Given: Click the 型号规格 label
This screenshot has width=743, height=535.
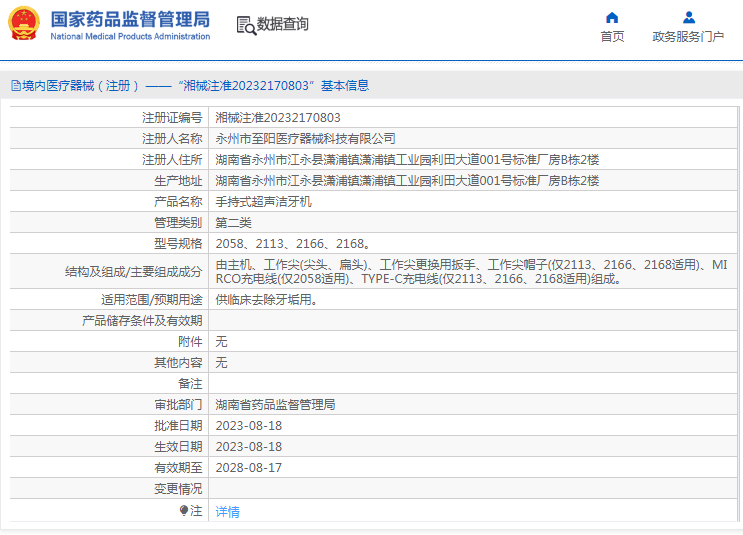Looking at the screenshot, I should (x=178, y=244).
